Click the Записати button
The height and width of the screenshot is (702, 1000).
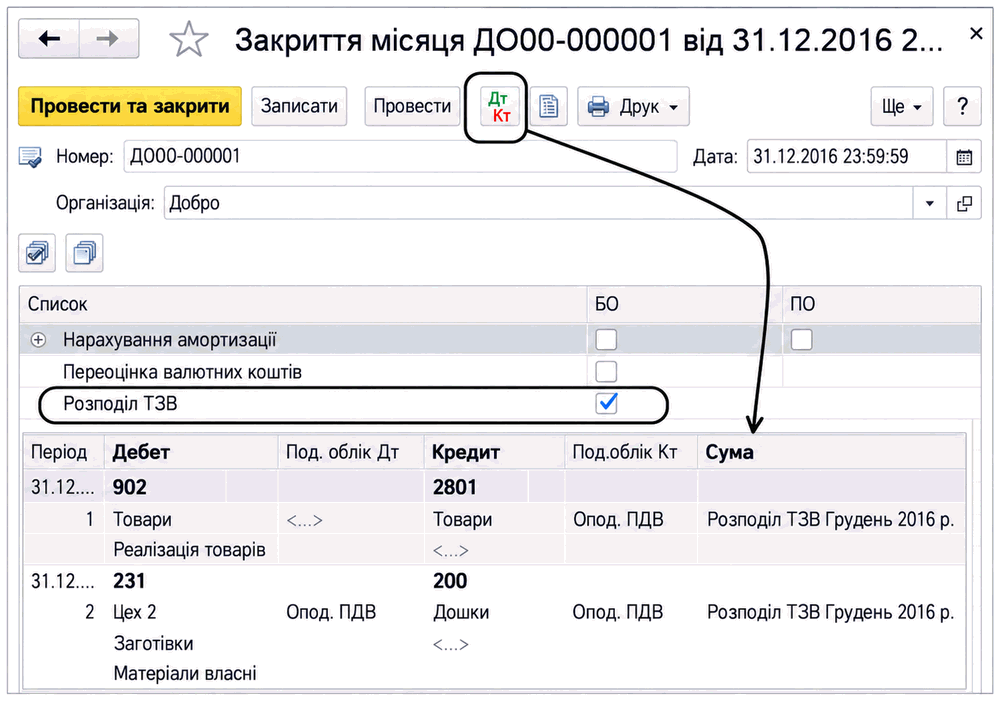pyautogui.click(x=299, y=106)
